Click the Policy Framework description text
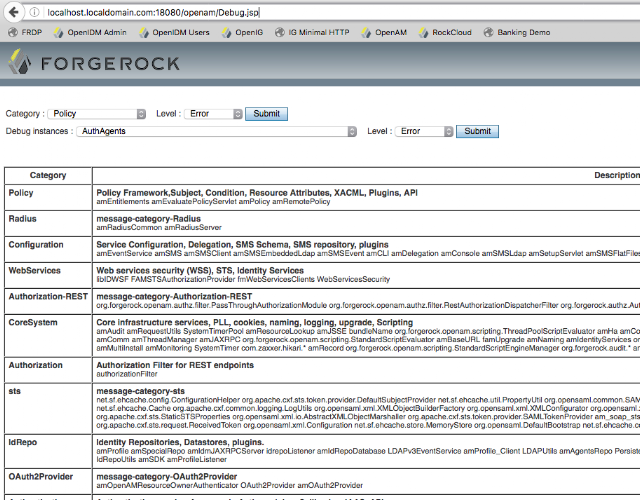This screenshot has width=640, height=500. [257, 193]
